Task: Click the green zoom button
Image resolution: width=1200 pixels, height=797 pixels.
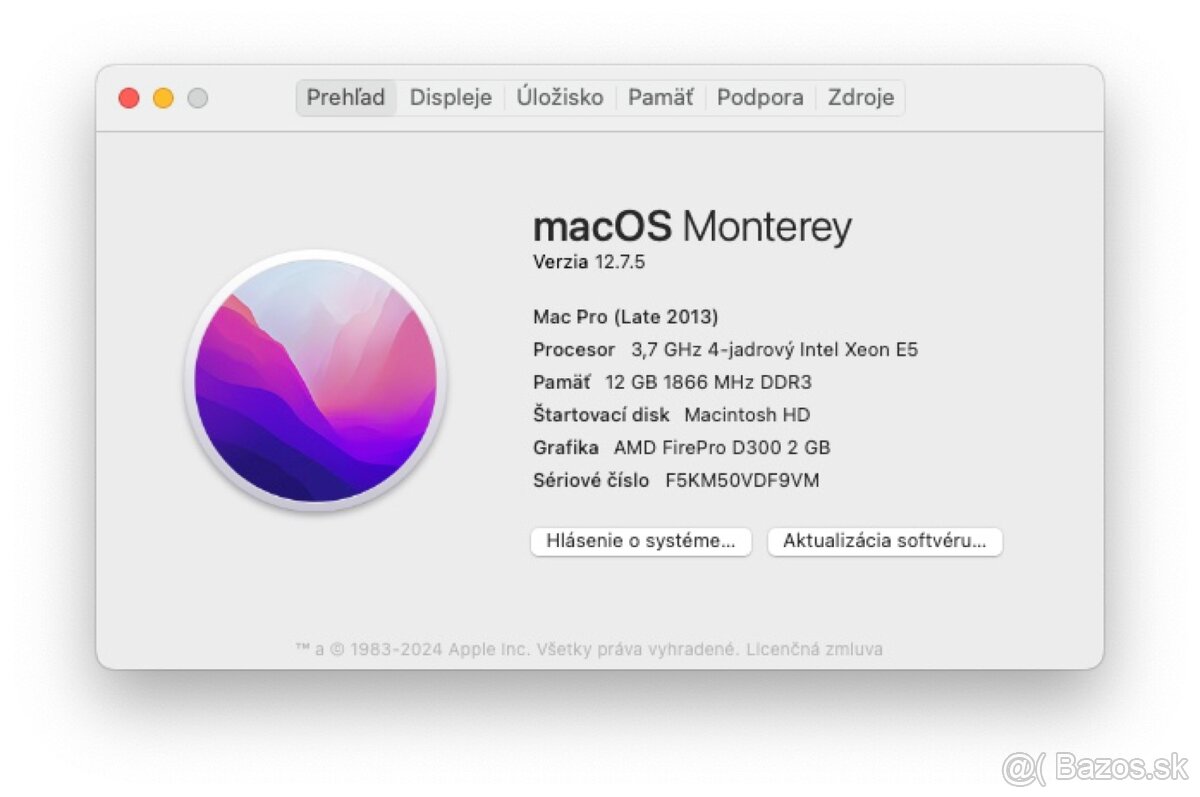Action: pos(197,97)
